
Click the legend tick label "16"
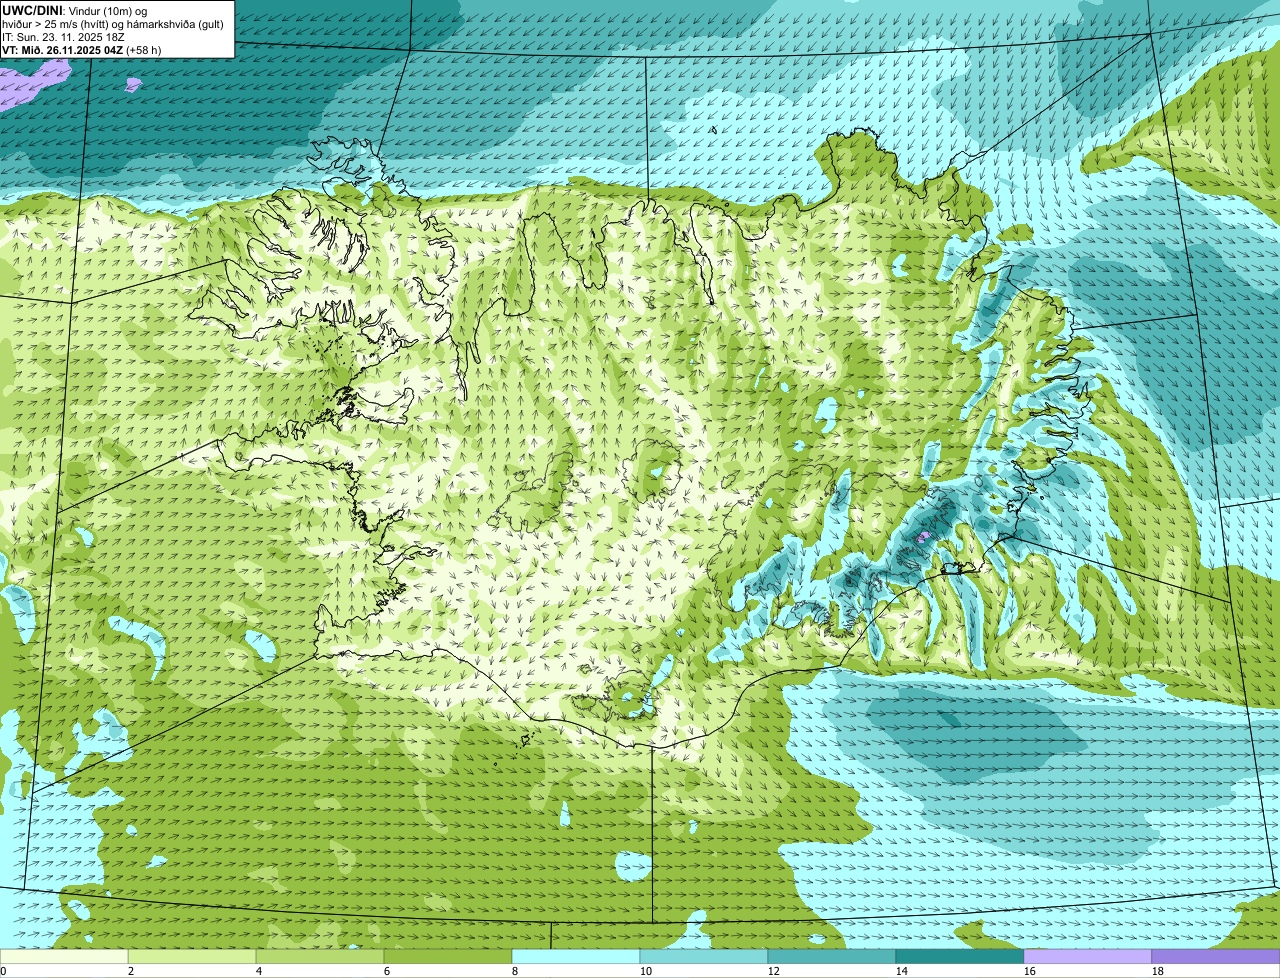pos(1030,971)
